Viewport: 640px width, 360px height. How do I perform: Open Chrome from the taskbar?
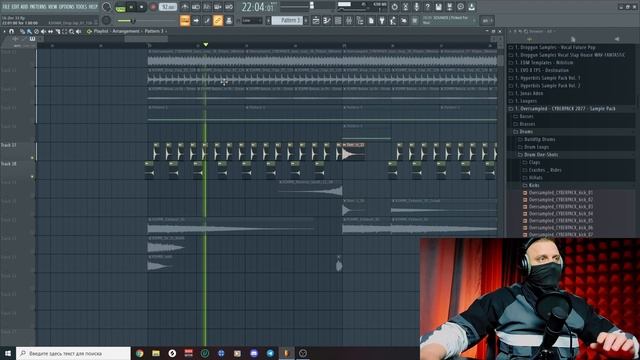point(140,353)
